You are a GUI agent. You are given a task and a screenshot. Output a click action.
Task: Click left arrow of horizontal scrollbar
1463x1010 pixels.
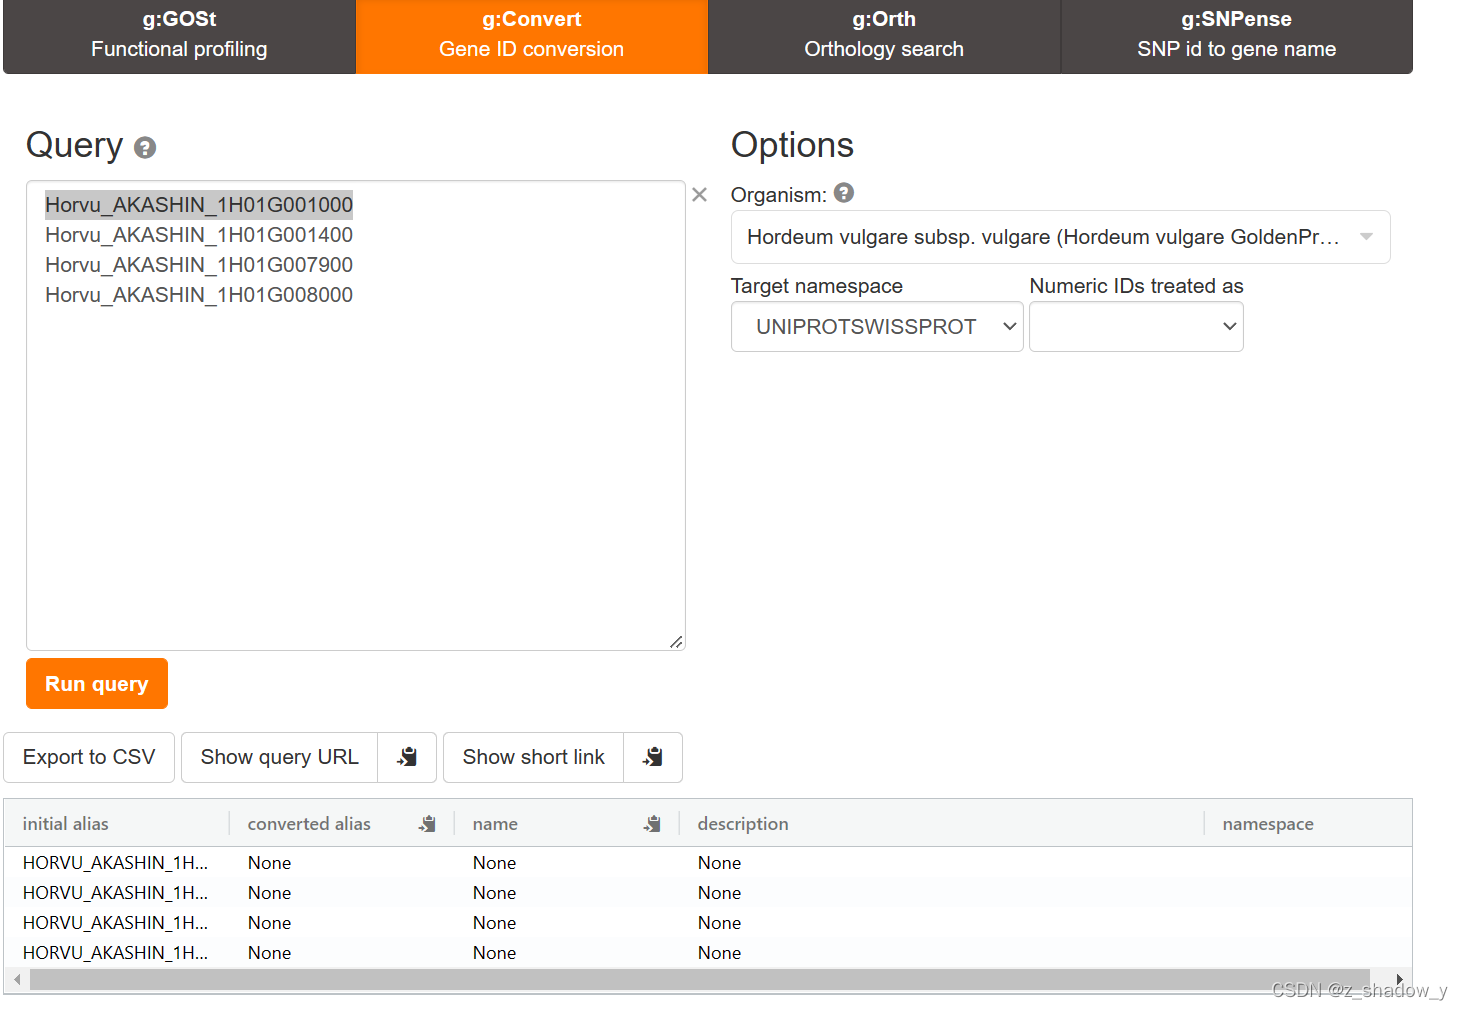click(17, 980)
